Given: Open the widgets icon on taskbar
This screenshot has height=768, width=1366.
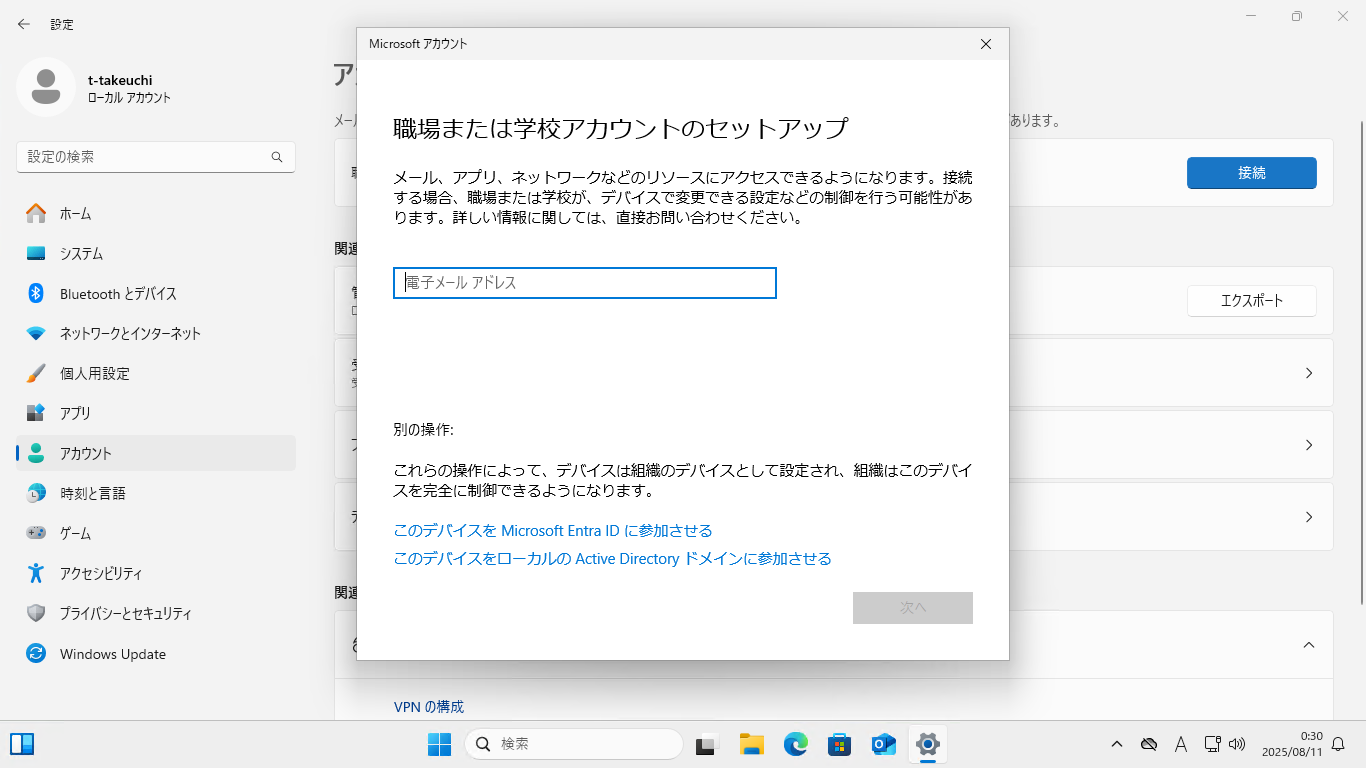Looking at the screenshot, I should click(x=22, y=744).
